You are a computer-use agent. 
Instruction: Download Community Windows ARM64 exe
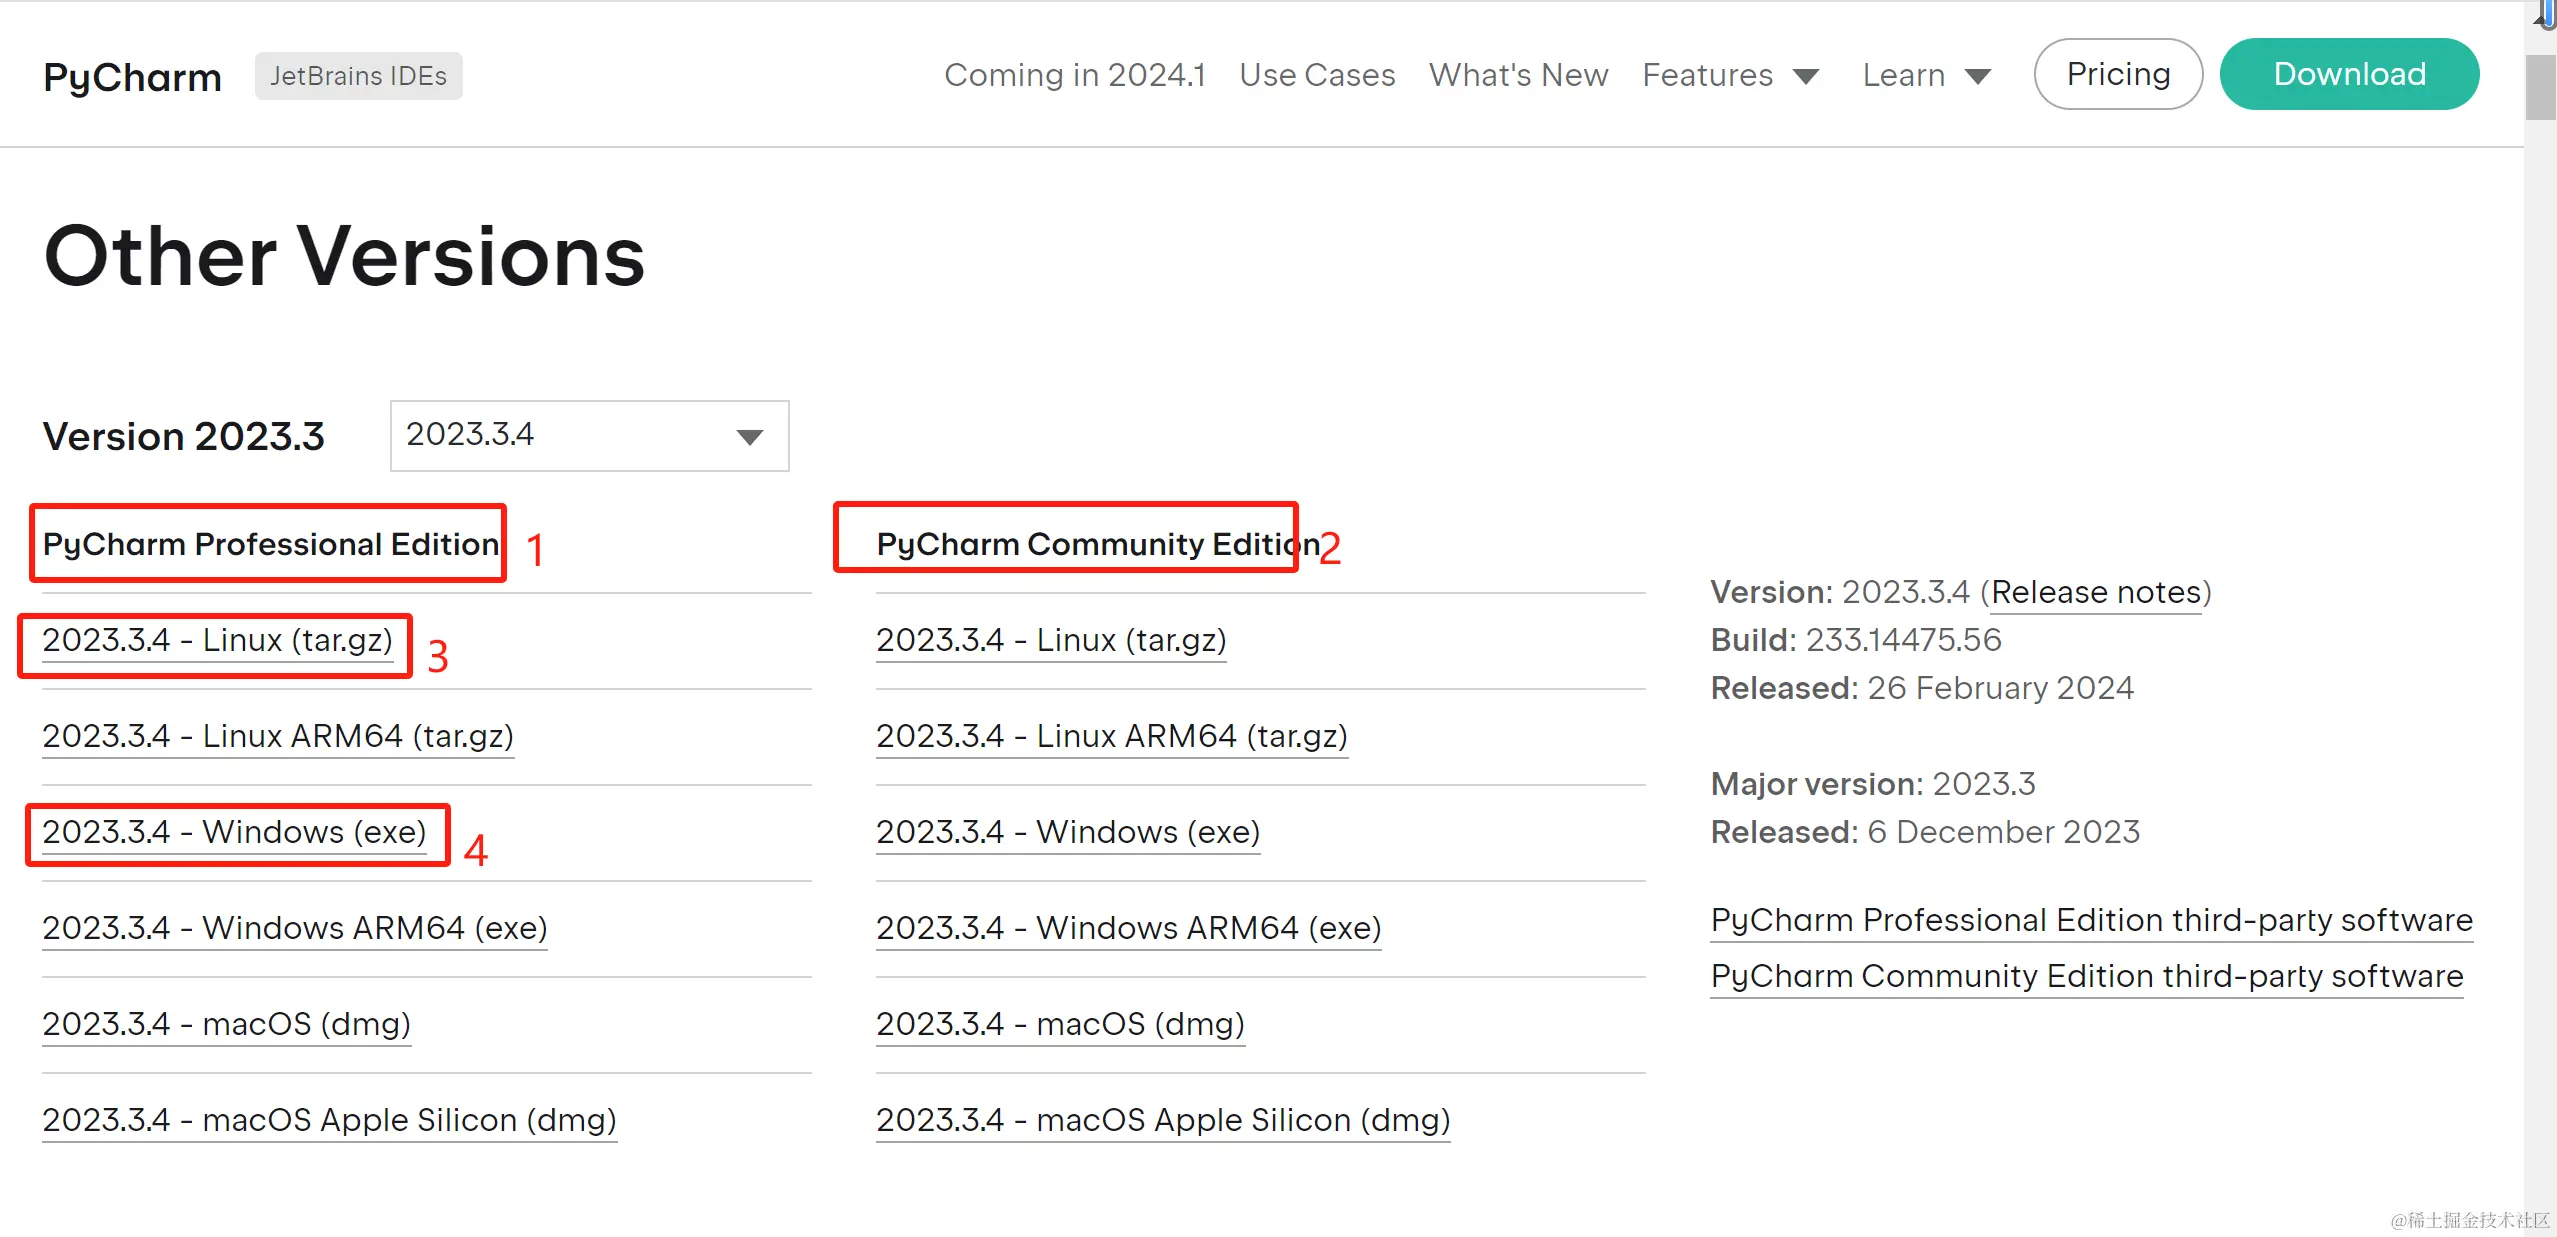(x=1128, y=928)
